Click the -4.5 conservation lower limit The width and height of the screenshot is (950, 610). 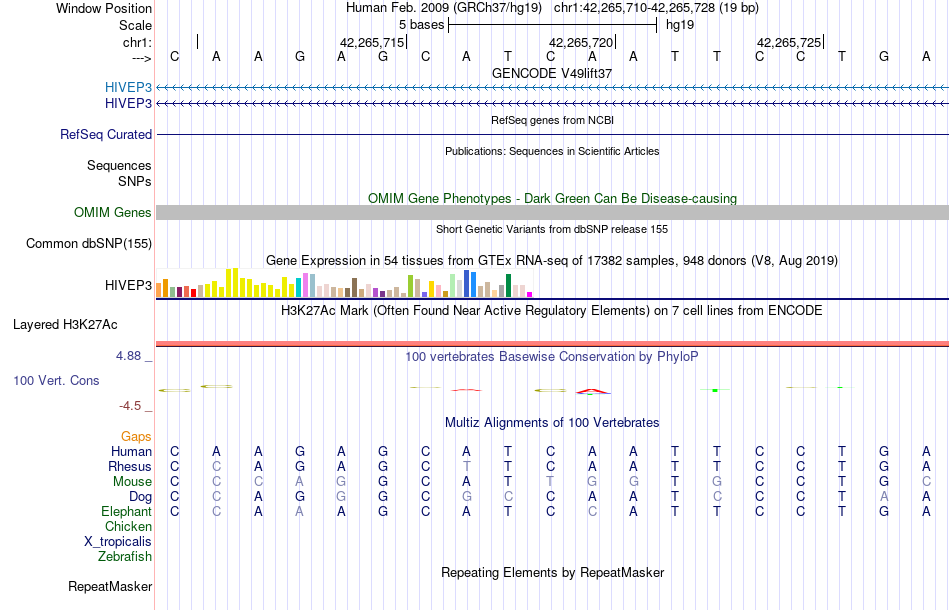point(130,406)
